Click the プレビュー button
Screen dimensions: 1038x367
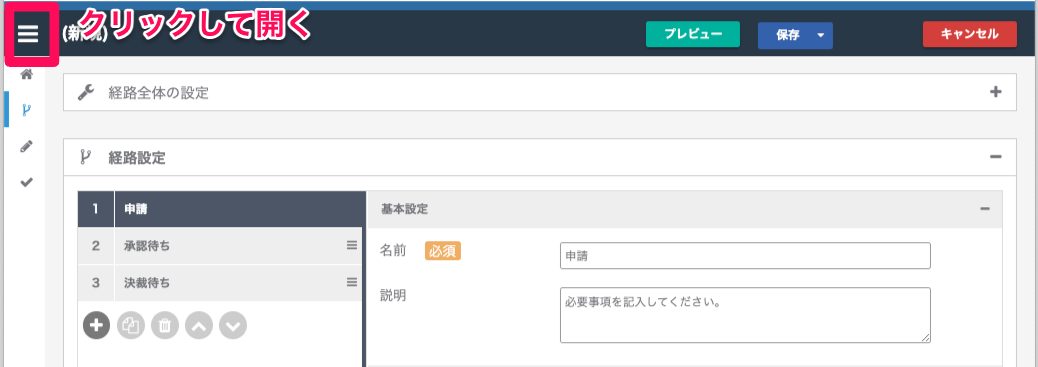tap(692, 35)
